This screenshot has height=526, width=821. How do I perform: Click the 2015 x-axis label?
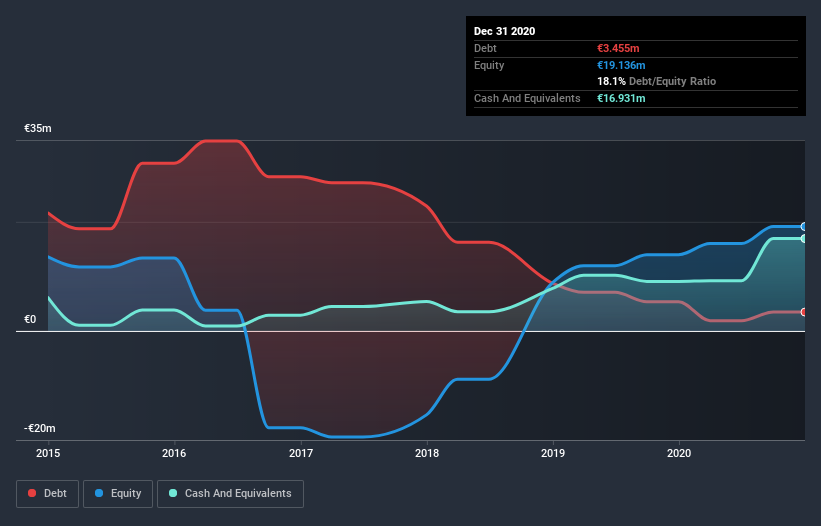pos(48,453)
